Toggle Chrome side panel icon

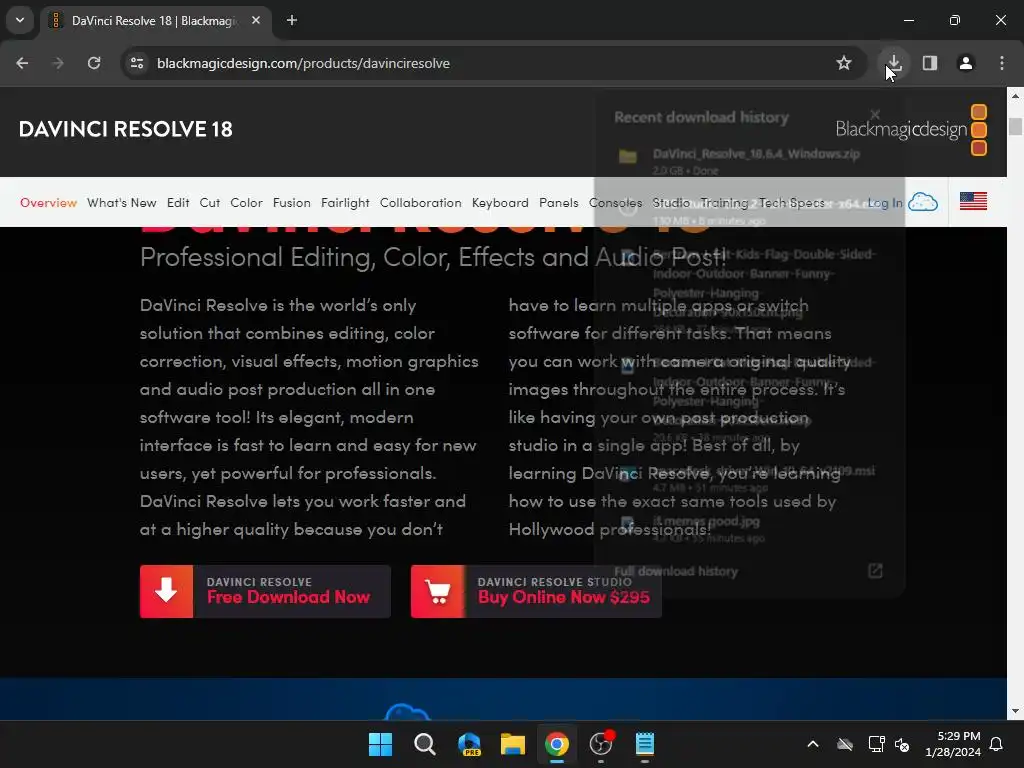point(930,63)
